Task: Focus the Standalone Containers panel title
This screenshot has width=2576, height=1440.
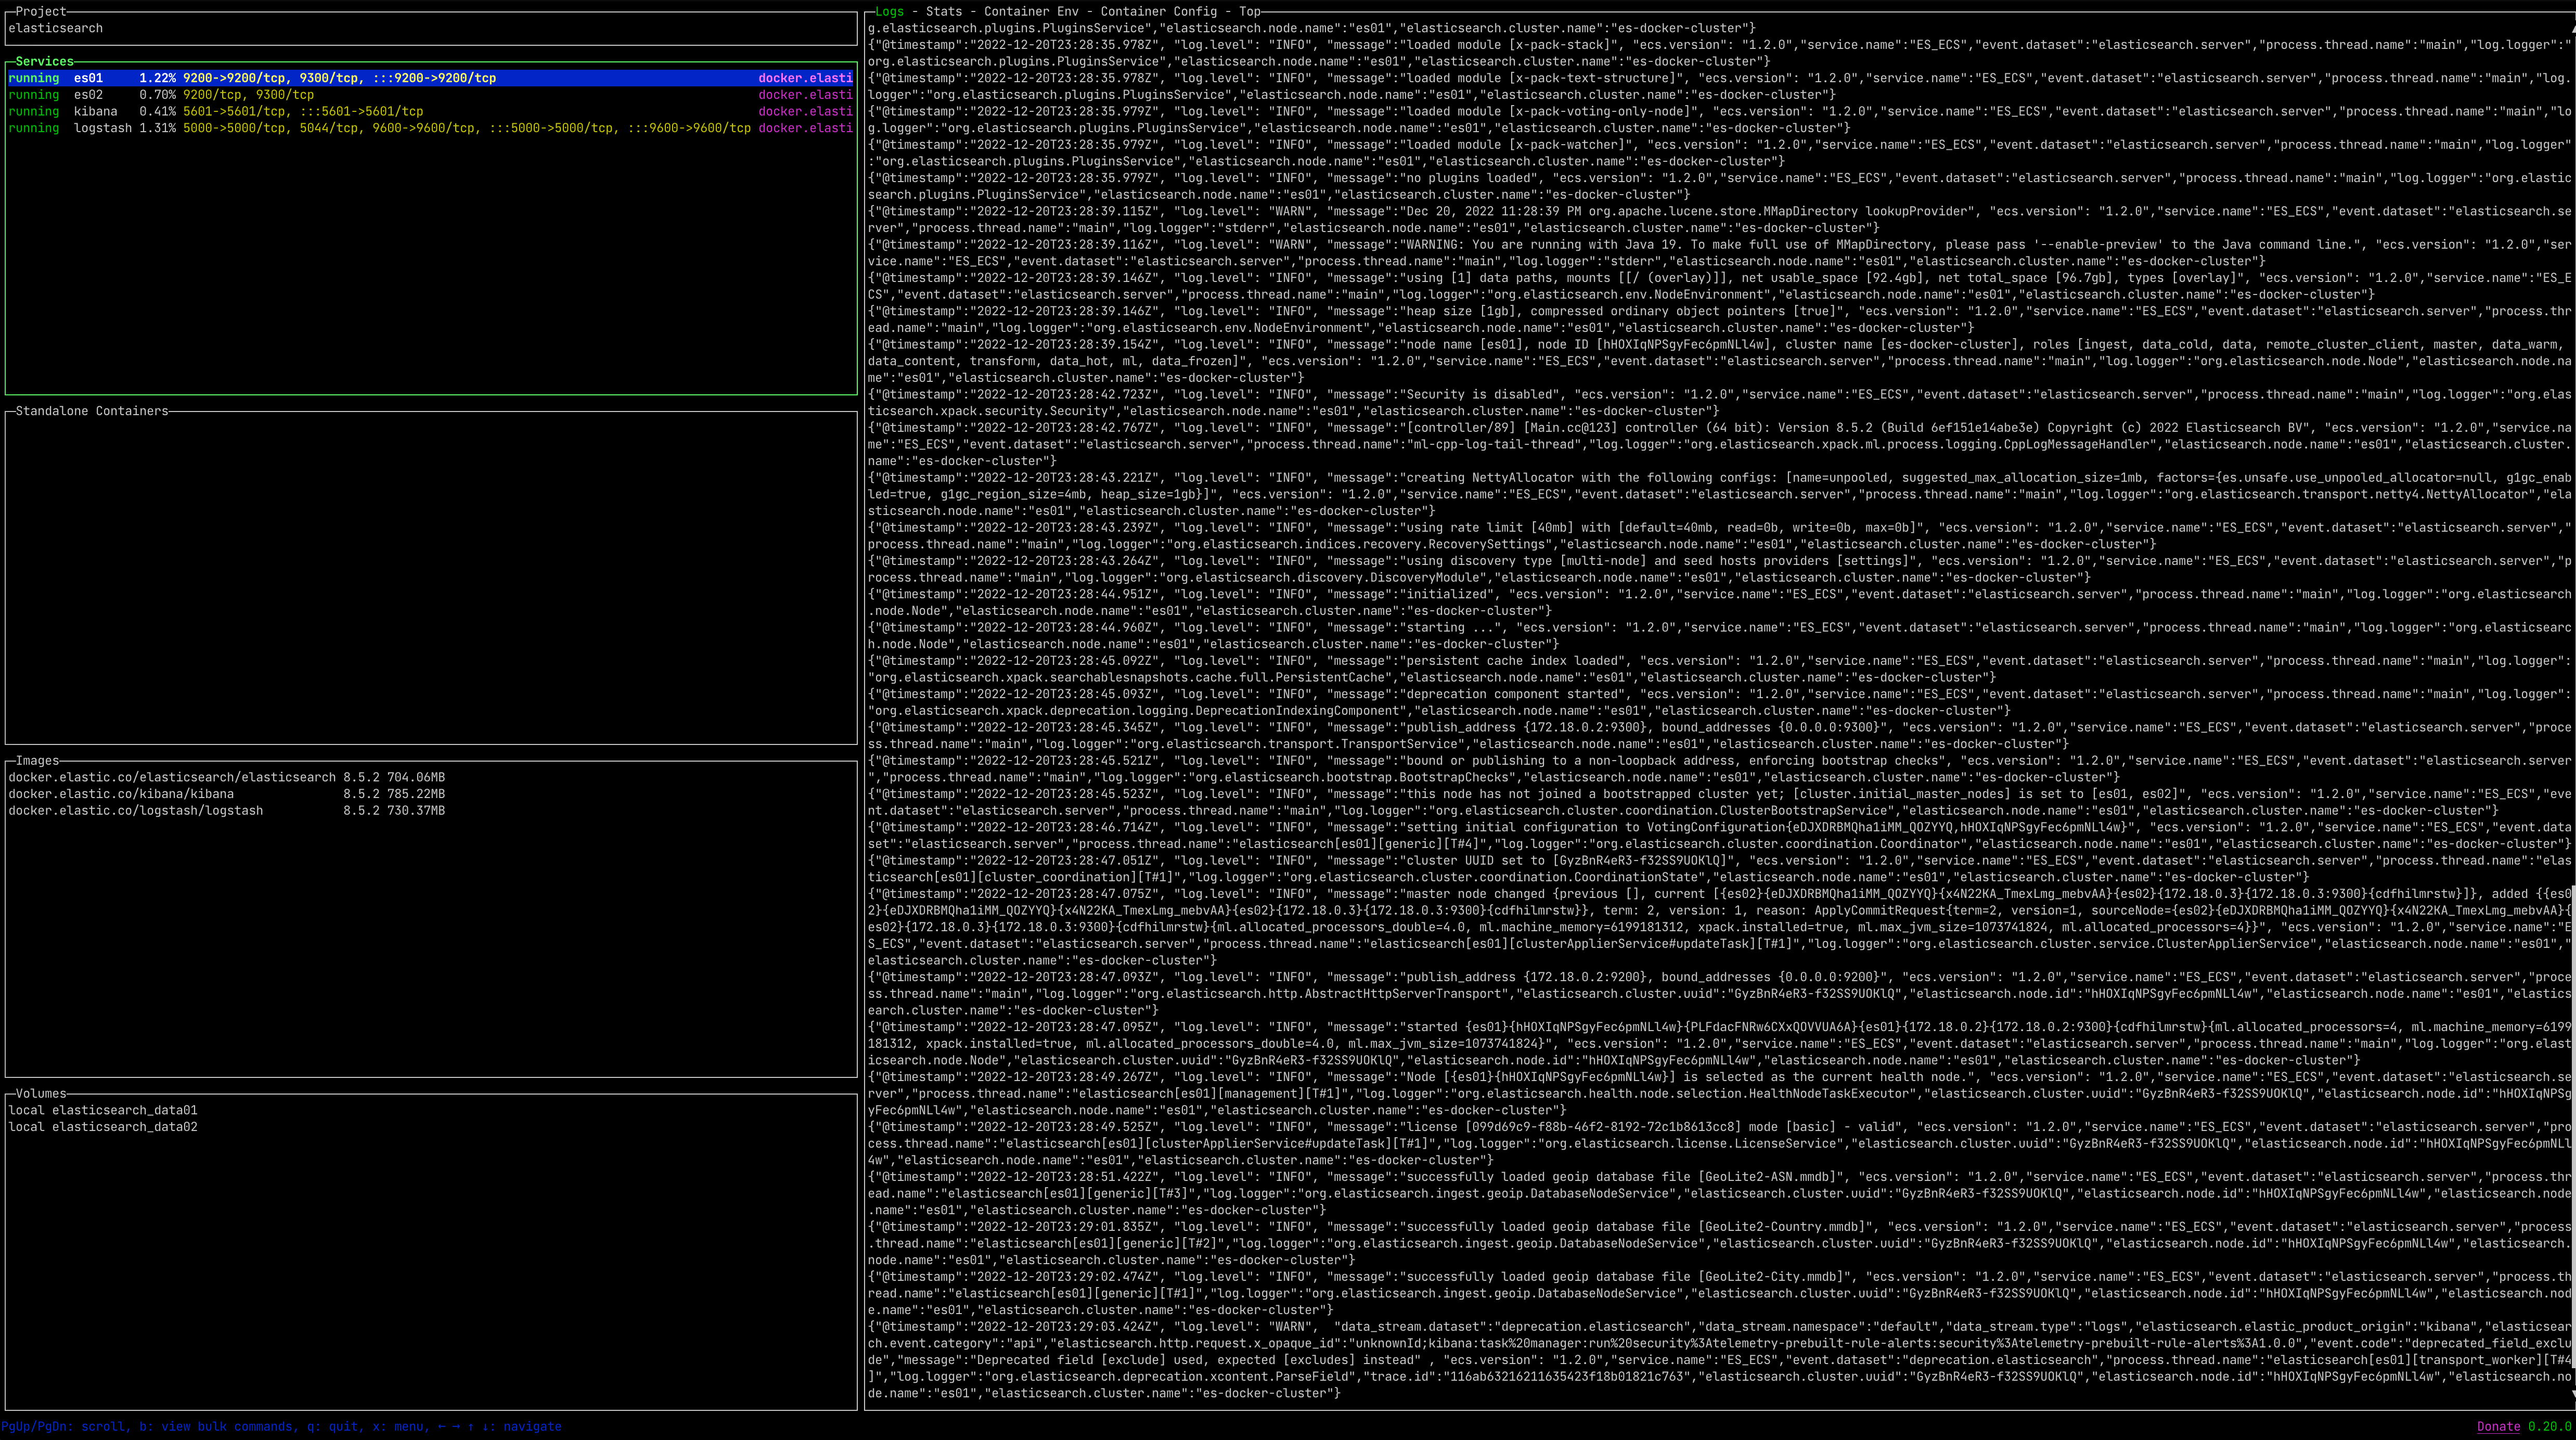Action: tap(92, 411)
